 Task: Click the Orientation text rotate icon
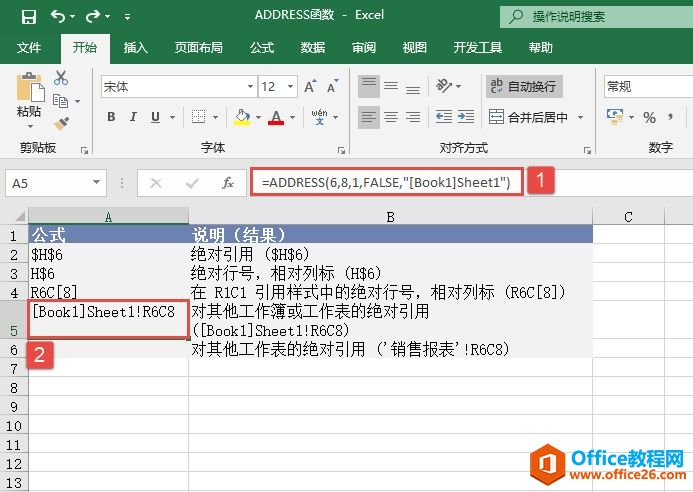[444, 85]
